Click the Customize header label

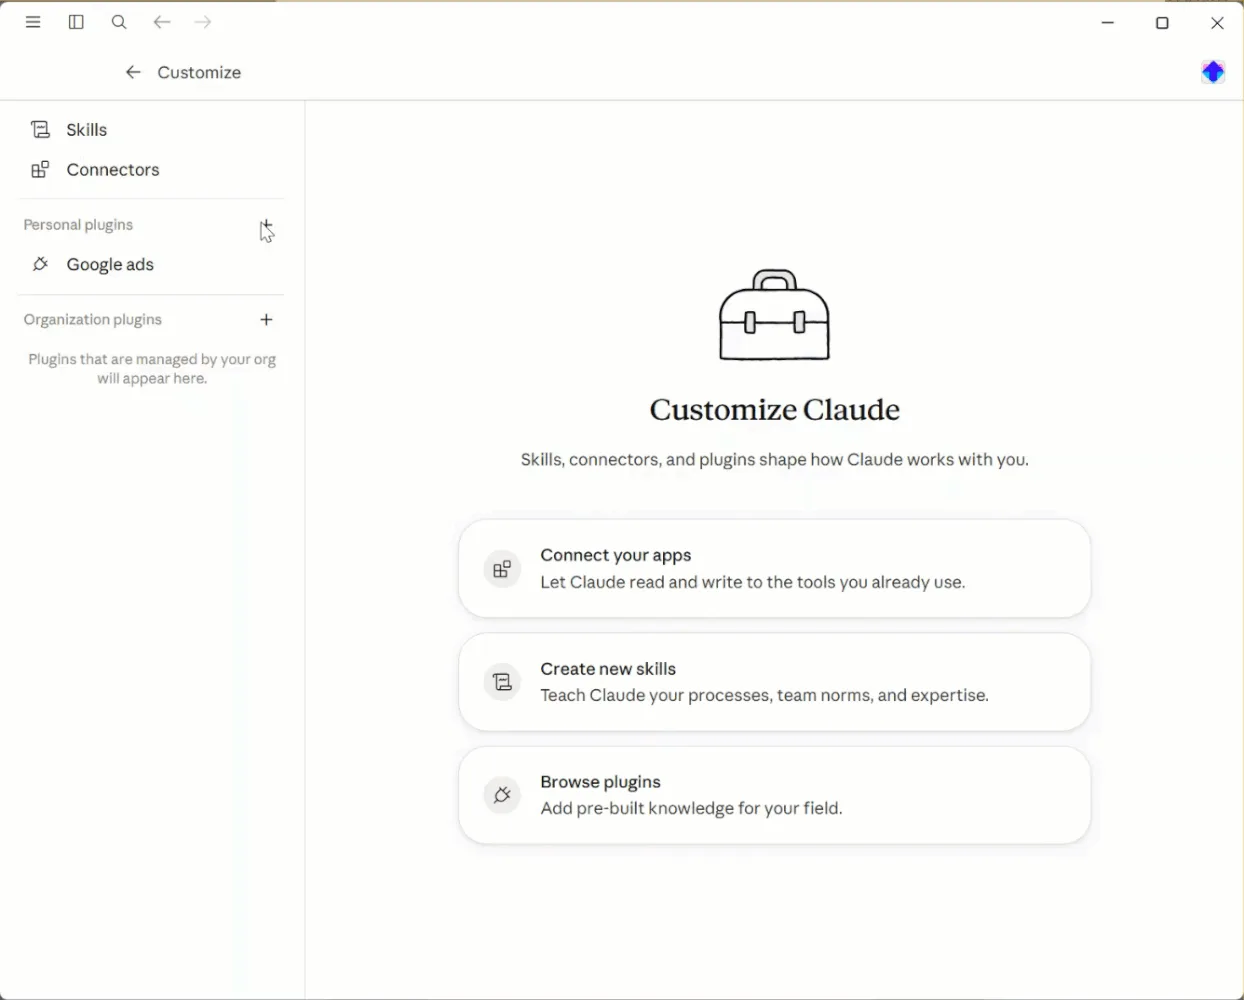(199, 72)
